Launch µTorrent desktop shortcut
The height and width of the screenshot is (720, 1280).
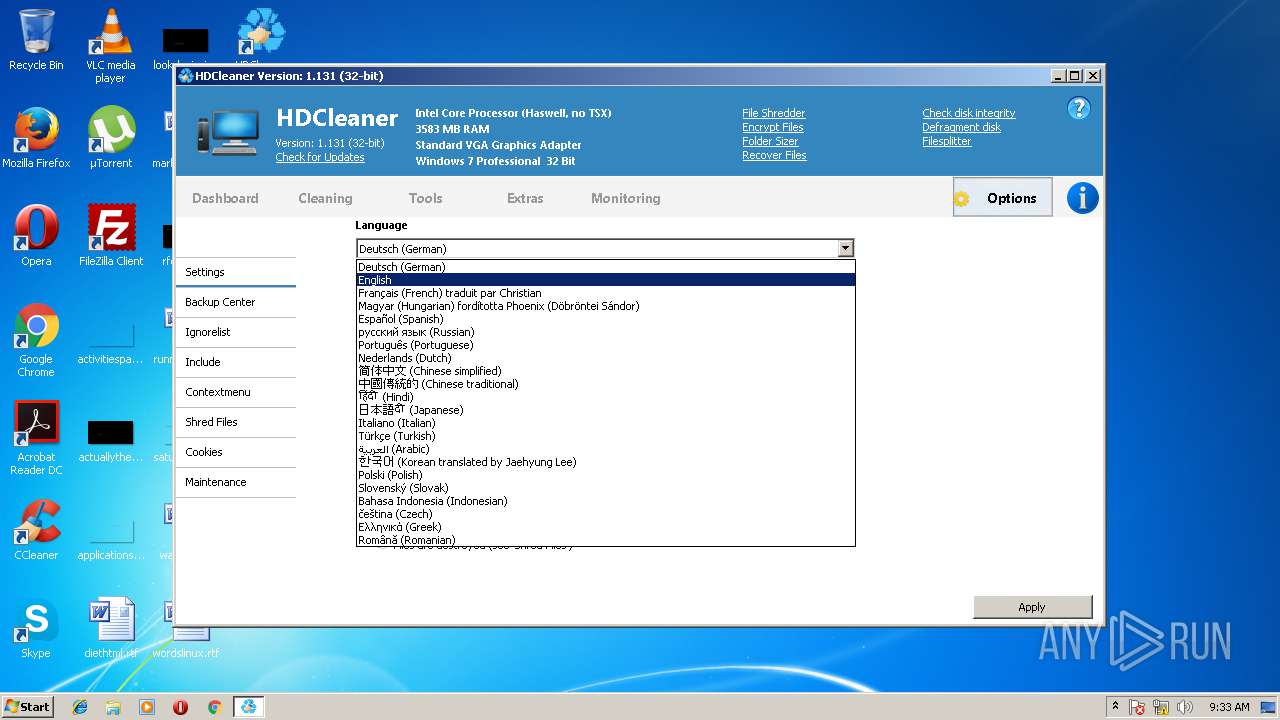(111, 138)
